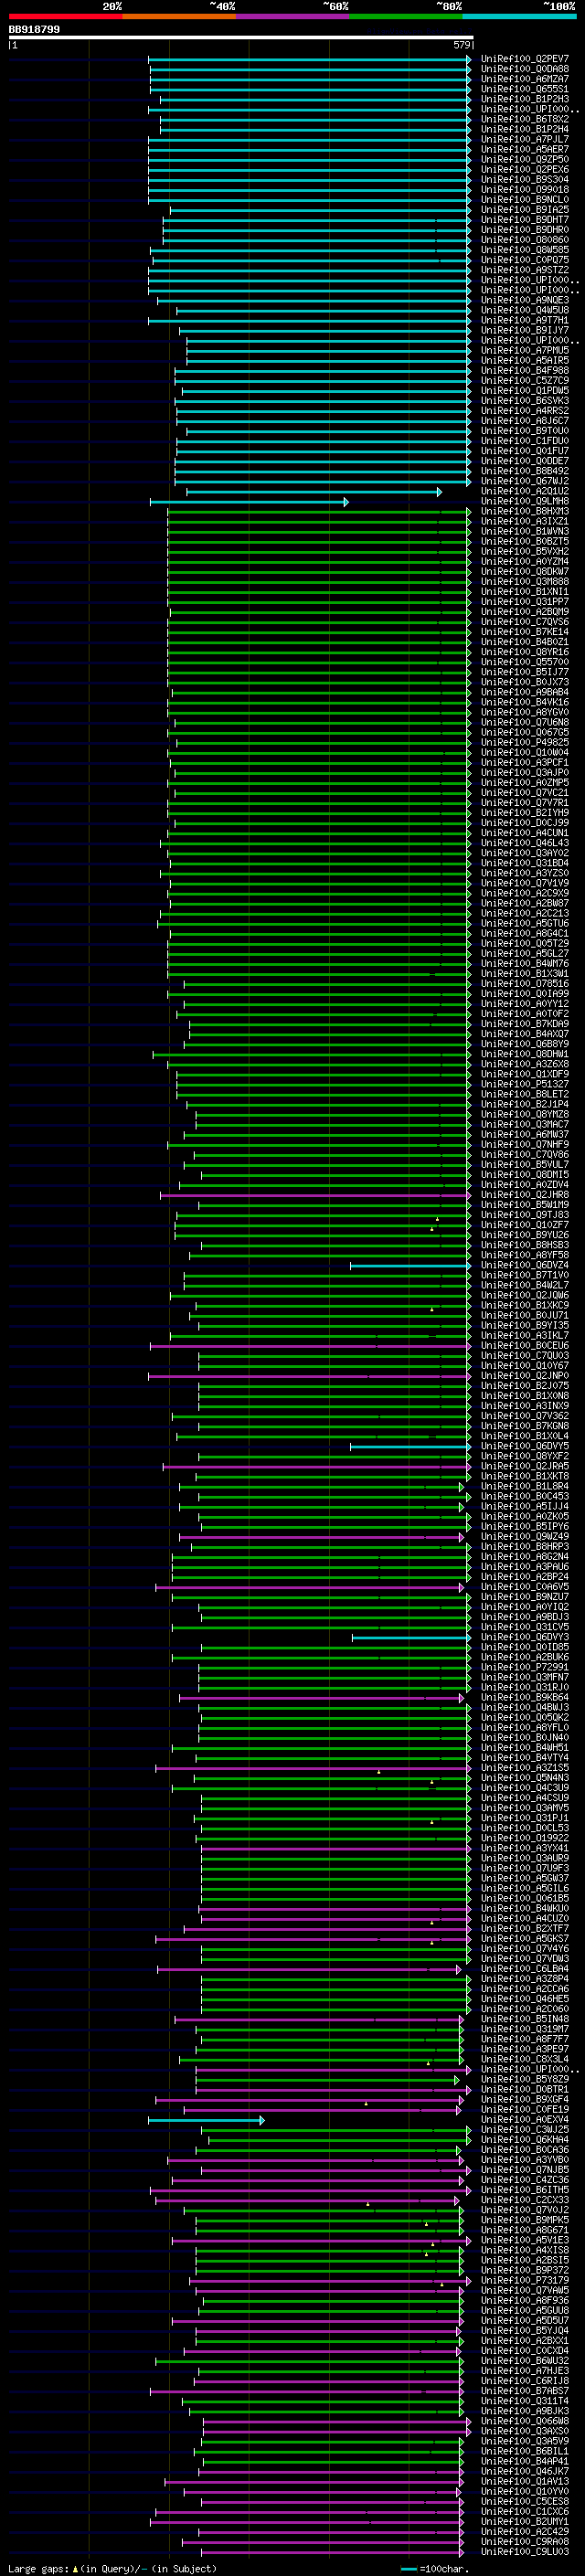Click the short cyan bar for UniRef100_Q6DVZ4
This screenshot has width=585, height=2576.
[410, 1266]
